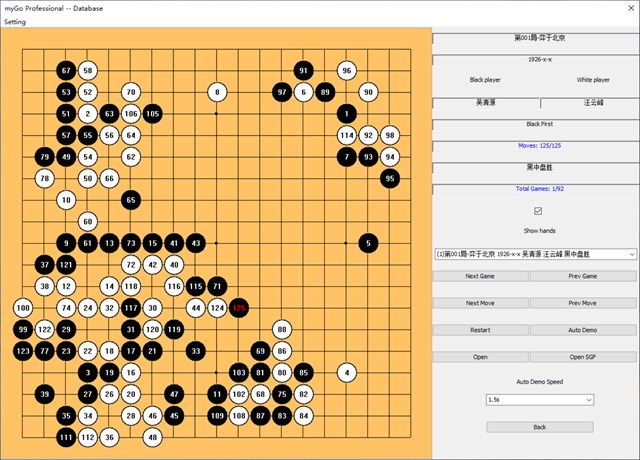Click white stone 8
Viewport: 640px width, 460px height.
[217, 92]
